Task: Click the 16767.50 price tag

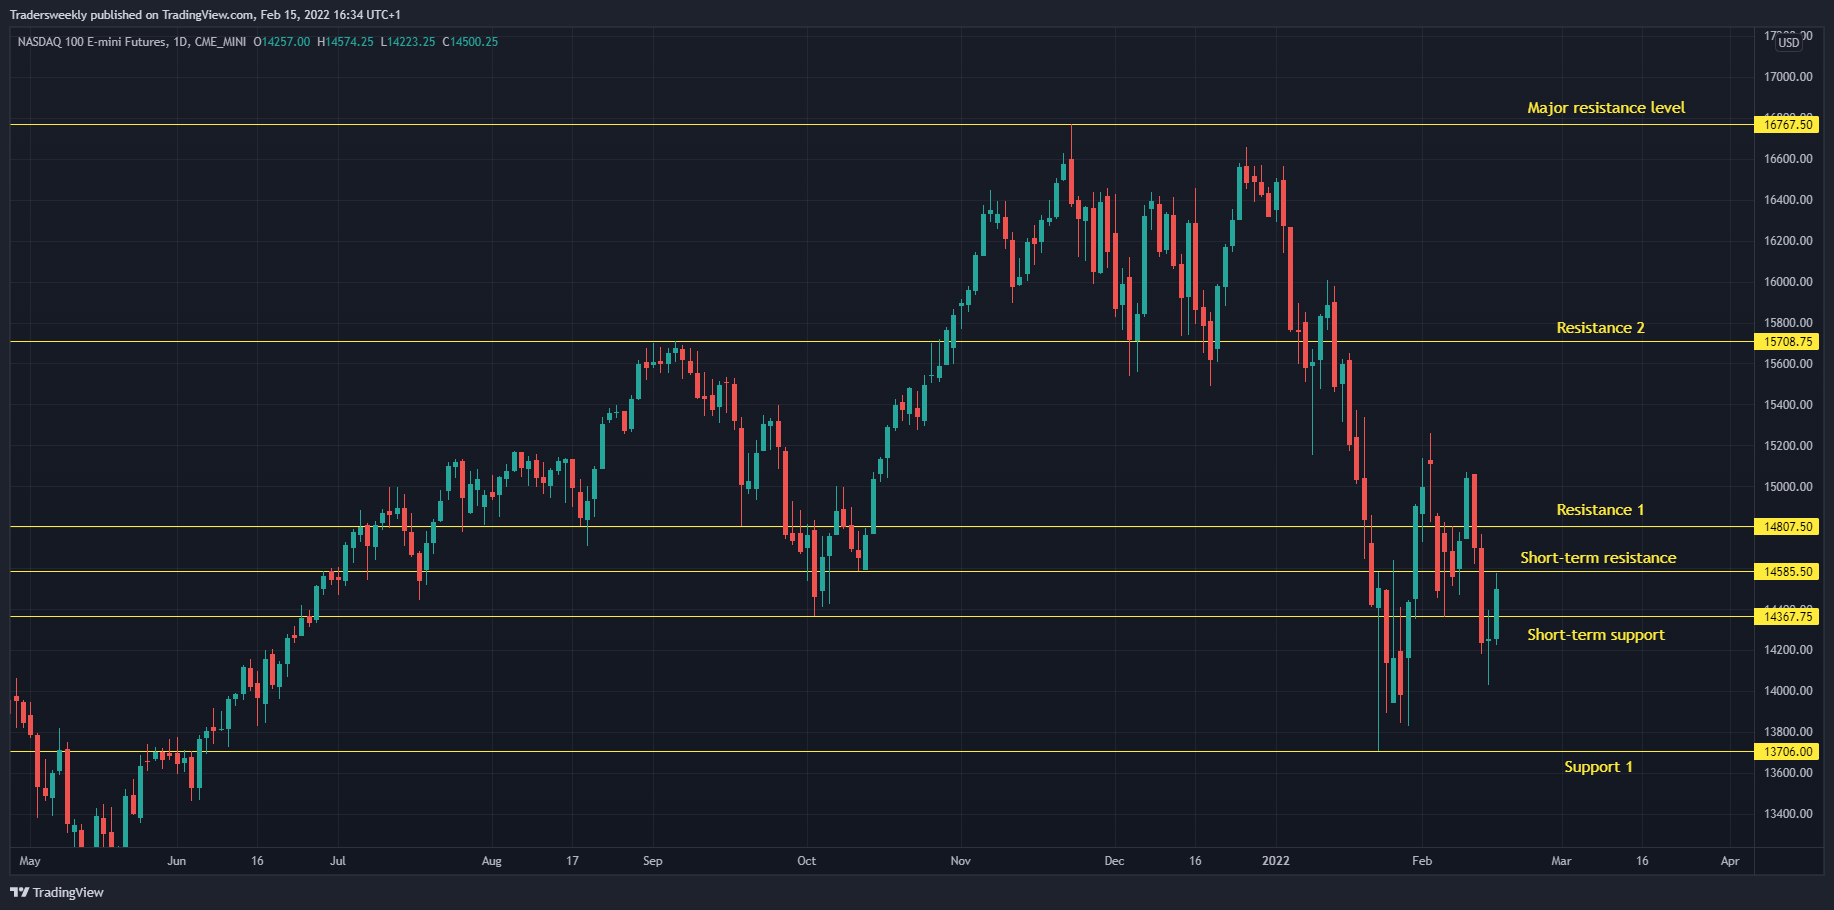Action: pyautogui.click(x=1787, y=124)
